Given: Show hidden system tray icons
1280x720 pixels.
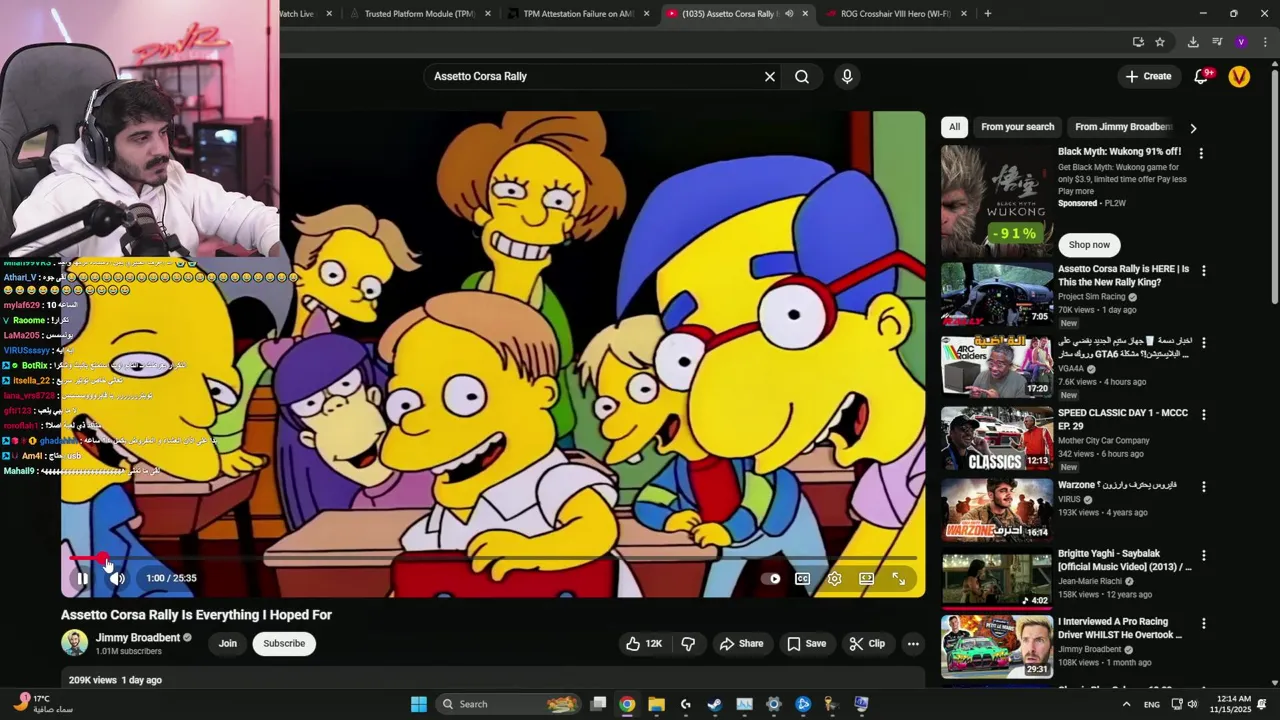Looking at the screenshot, I should coord(1126,704).
